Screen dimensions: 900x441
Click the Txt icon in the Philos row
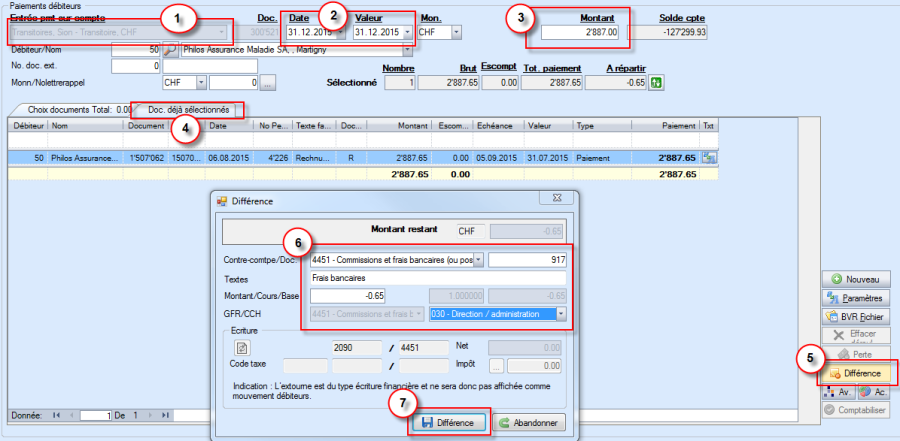pyautogui.click(x=710, y=157)
